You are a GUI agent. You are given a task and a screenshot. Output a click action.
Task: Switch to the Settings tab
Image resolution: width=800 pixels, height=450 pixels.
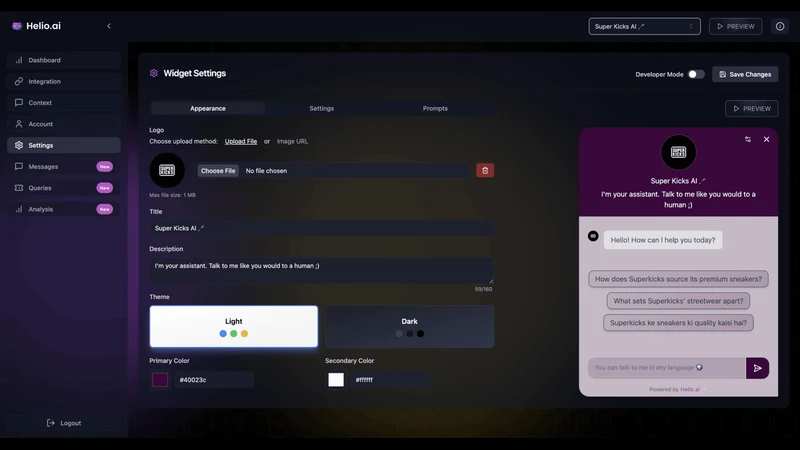coord(321,109)
